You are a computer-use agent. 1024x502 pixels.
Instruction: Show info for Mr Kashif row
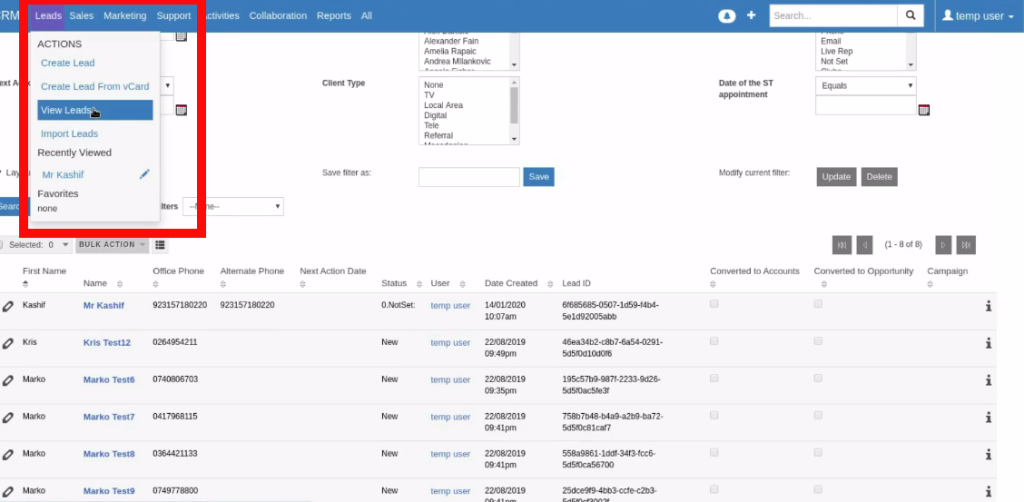point(989,306)
